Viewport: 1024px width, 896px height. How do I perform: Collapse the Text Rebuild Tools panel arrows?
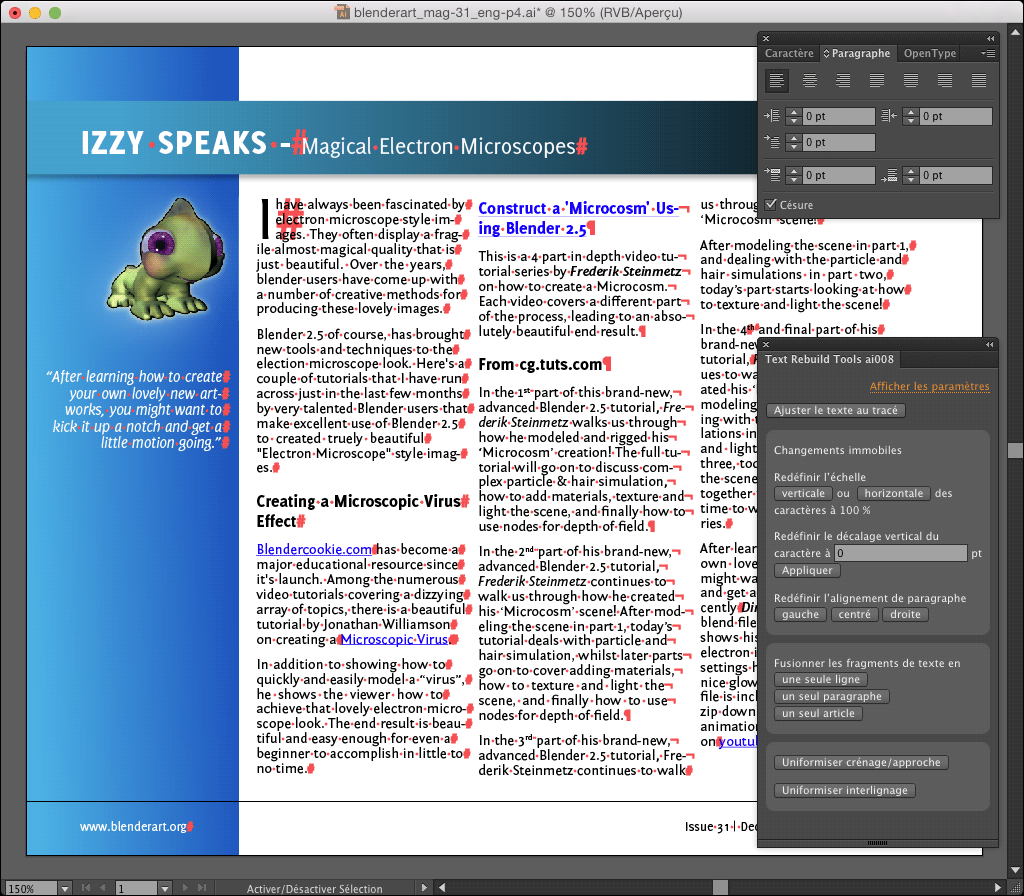tap(990, 345)
